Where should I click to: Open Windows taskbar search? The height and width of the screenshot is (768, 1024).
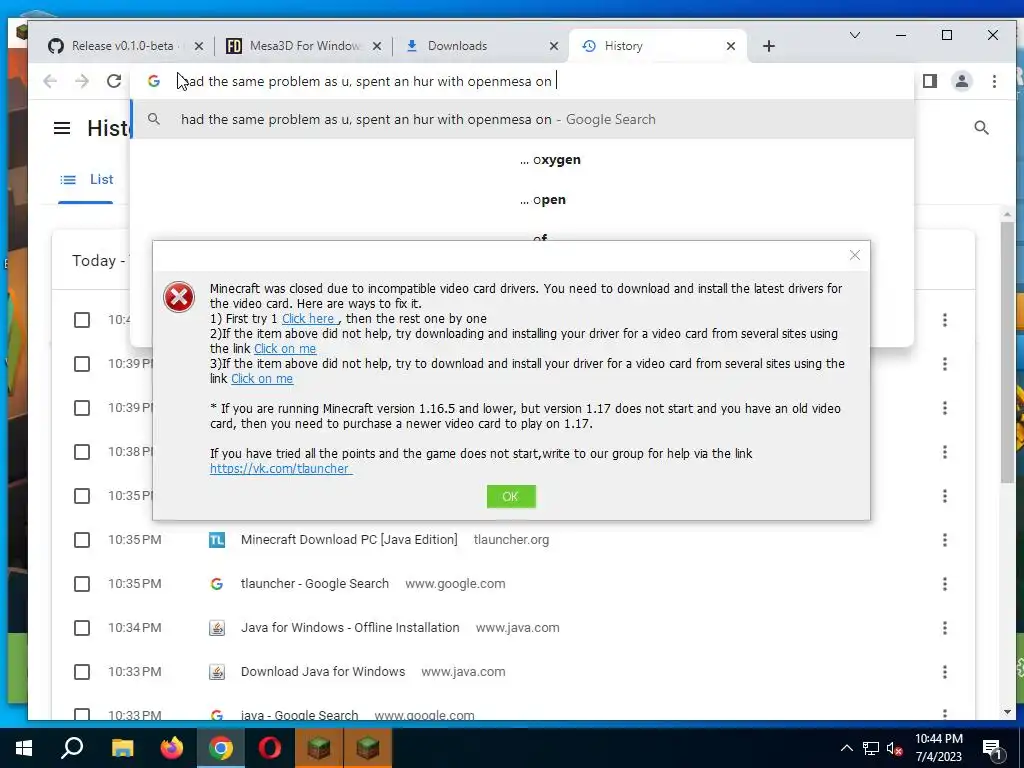pyautogui.click(x=72, y=748)
